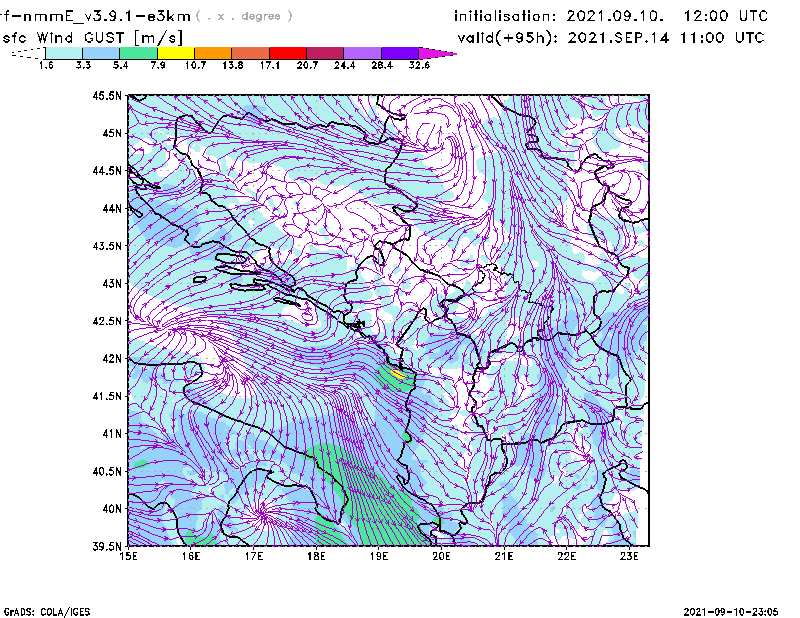Click the longitude label 16E
This screenshot has width=800, height=618.
point(191,556)
